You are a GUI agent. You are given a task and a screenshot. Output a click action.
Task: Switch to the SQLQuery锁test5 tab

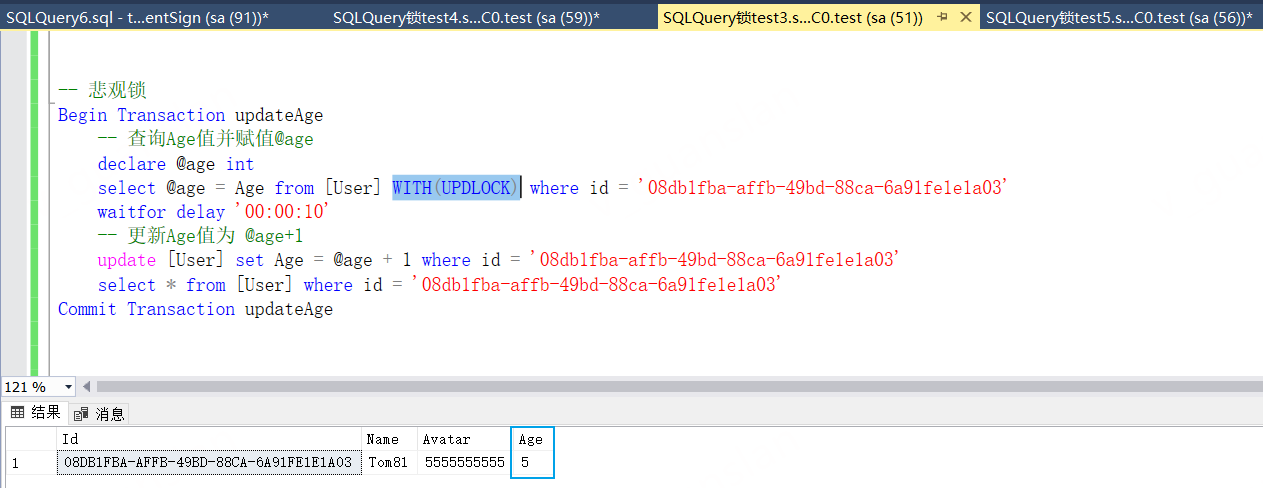click(x=1118, y=18)
